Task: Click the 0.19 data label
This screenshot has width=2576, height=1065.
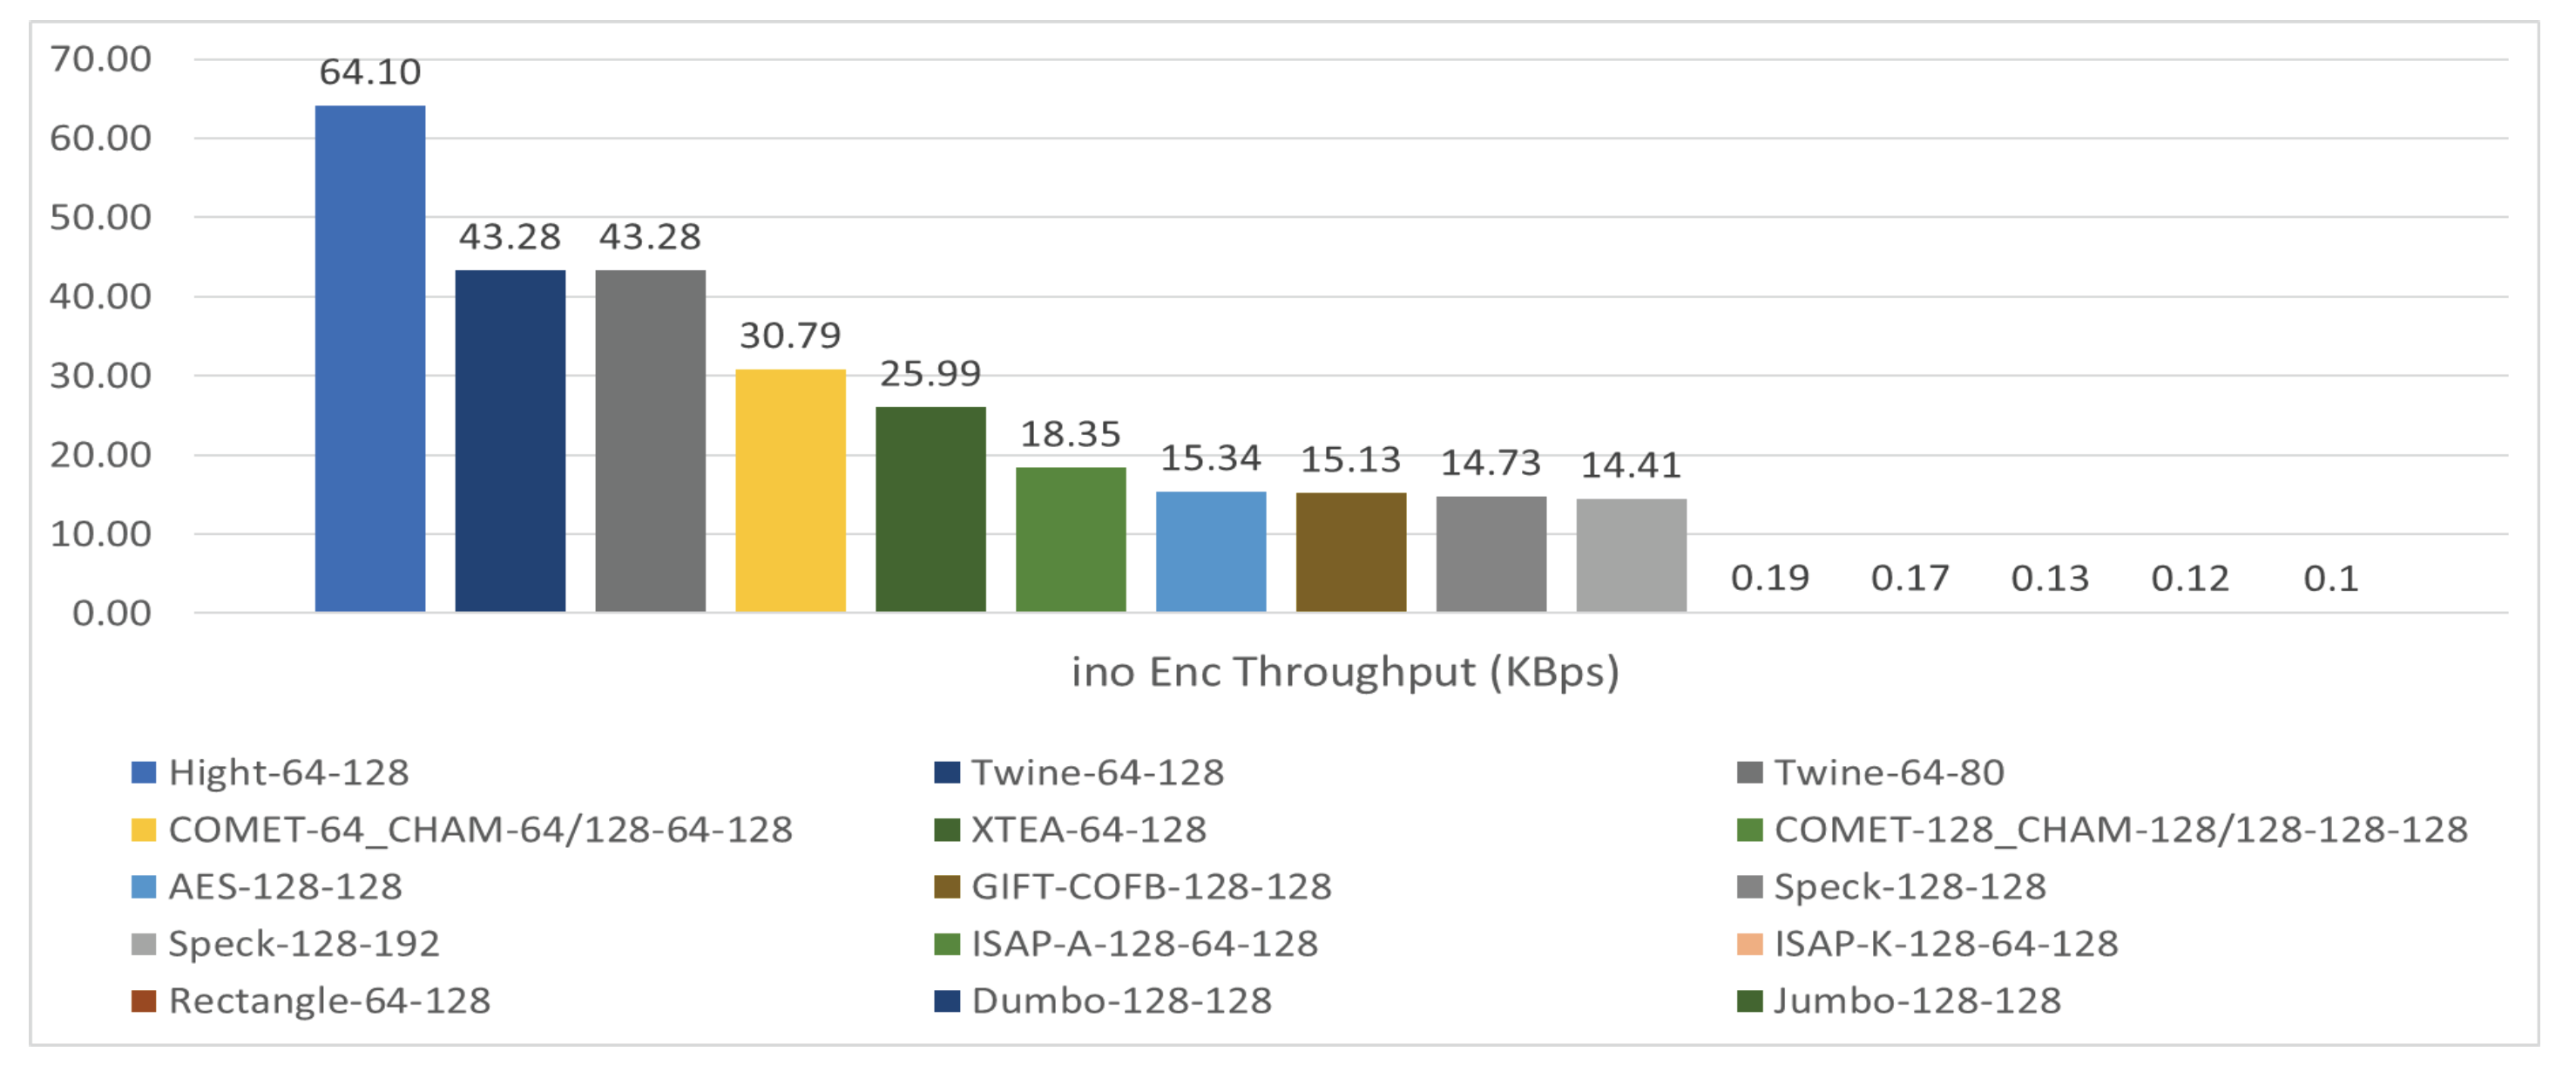Action: (x=1770, y=578)
